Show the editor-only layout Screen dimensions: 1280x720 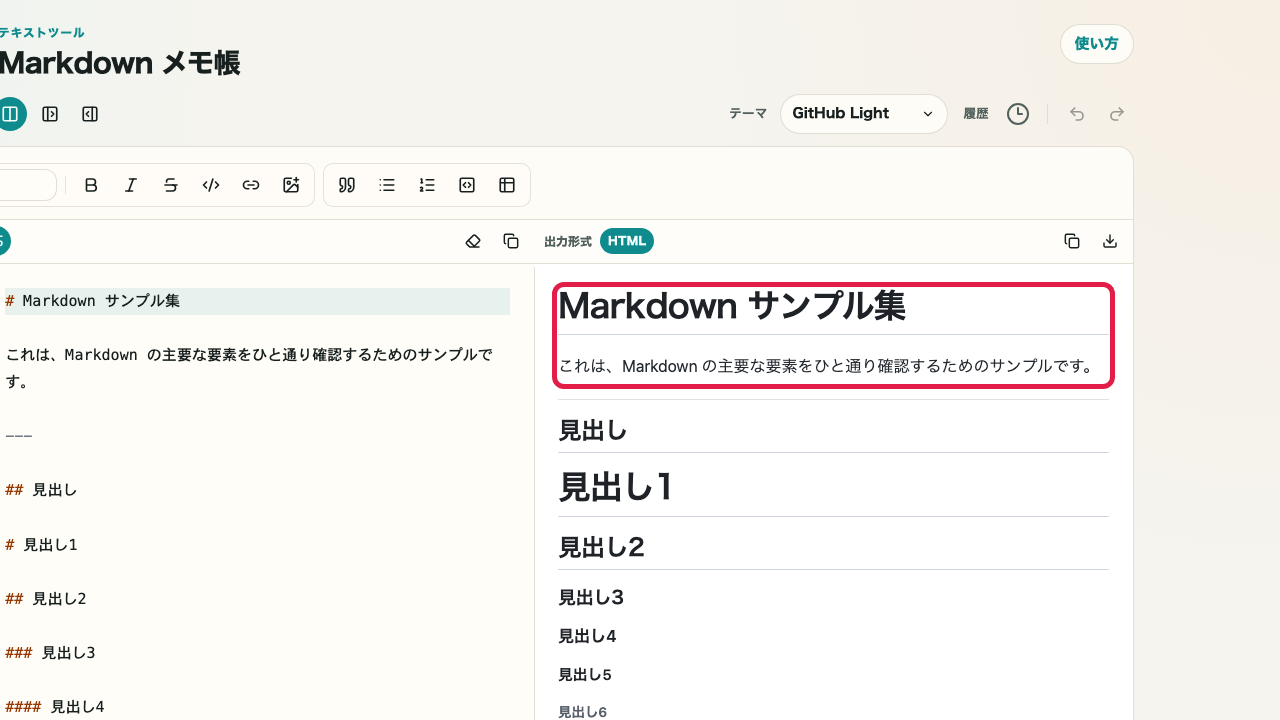50,114
